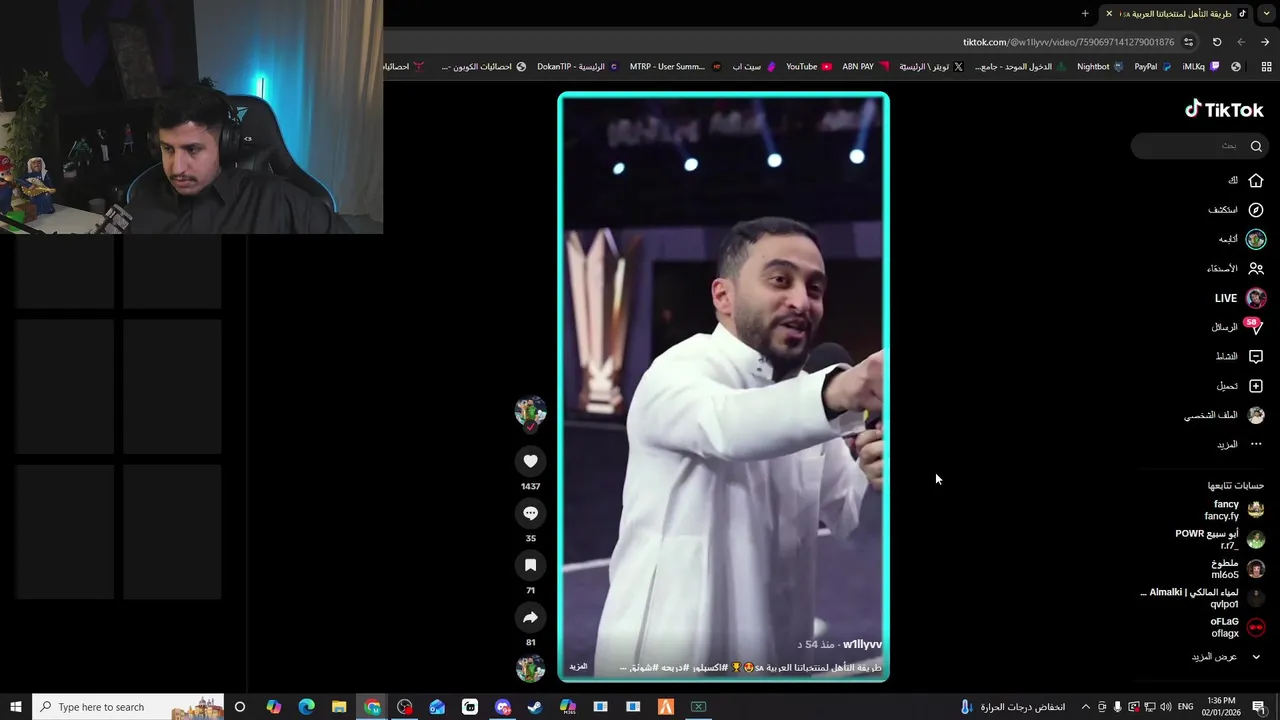1280x720 pixels.
Task: Open the More three-dots menu
Action: tap(1256, 444)
